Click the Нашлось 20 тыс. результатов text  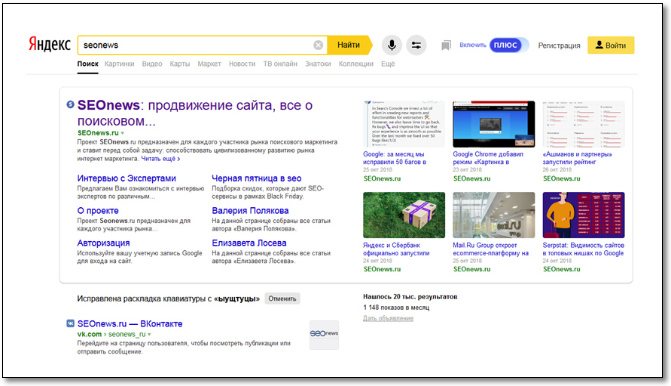point(410,297)
